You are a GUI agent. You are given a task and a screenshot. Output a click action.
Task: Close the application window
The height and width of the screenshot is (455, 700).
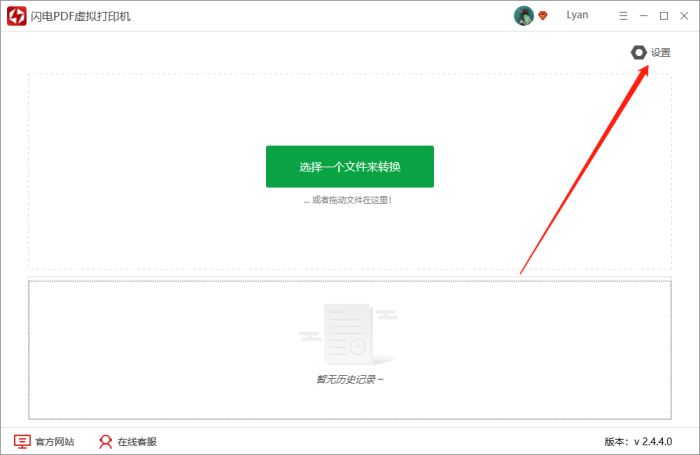(684, 16)
